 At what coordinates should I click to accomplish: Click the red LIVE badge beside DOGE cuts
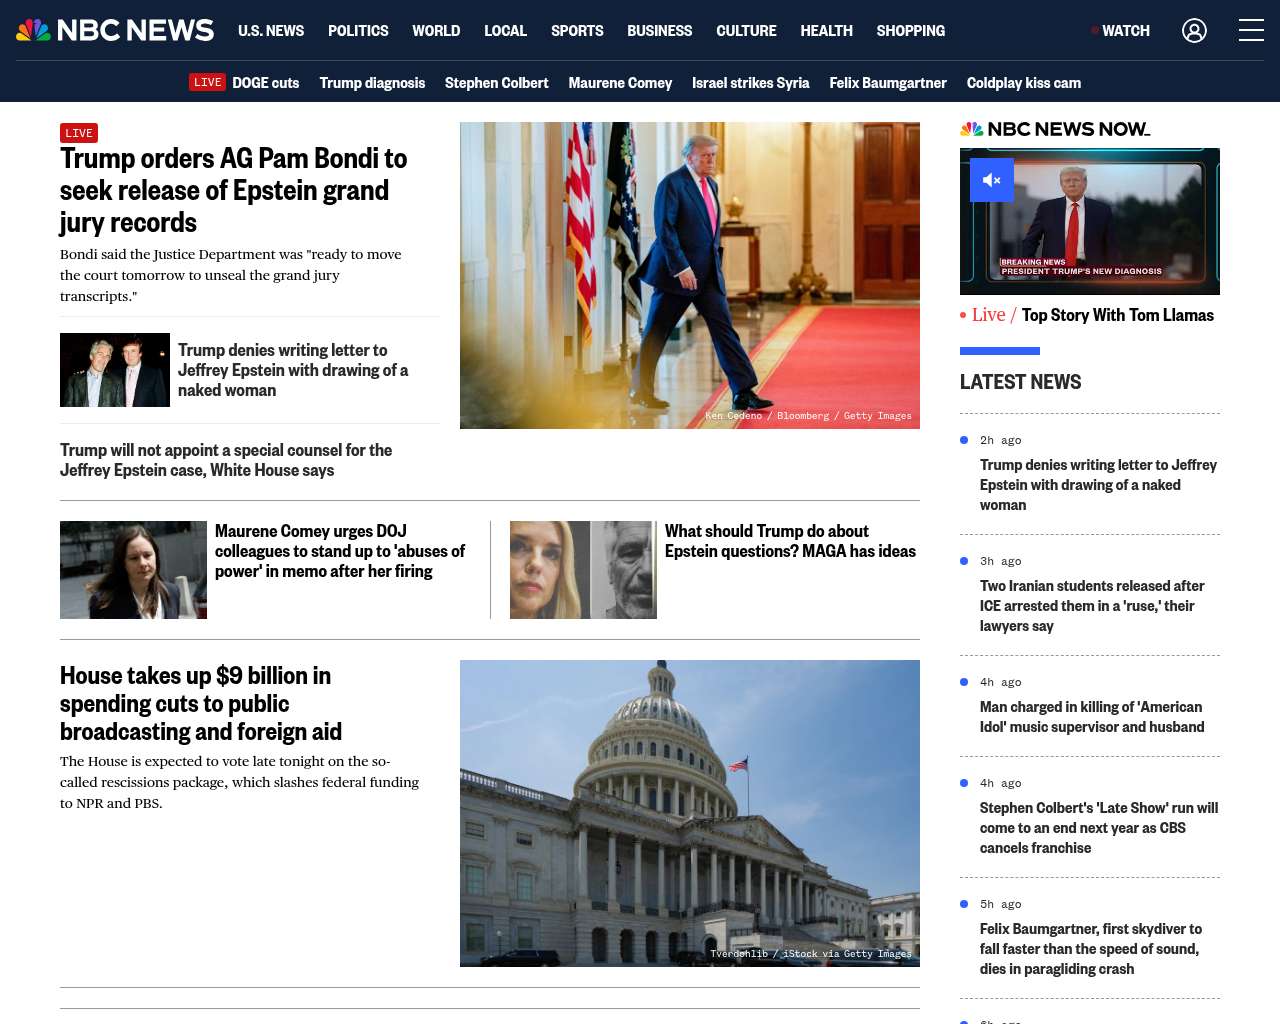tap(208, 83)
